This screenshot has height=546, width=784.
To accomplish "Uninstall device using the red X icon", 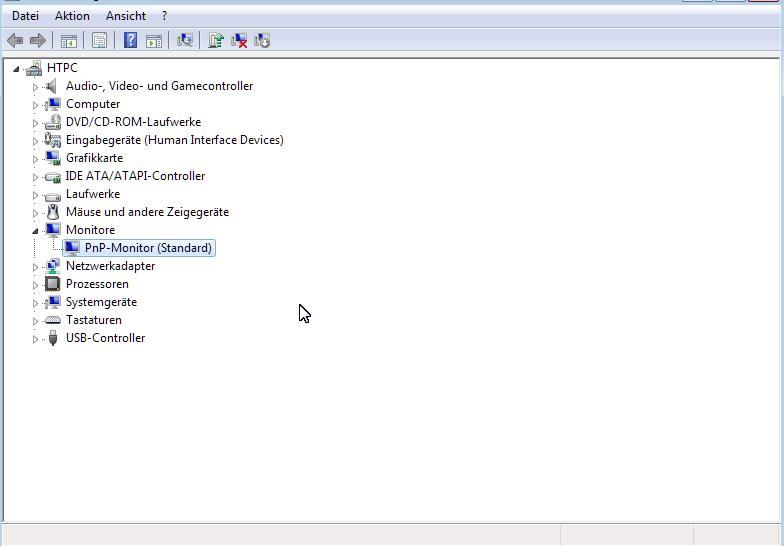I will pos(239,40).
